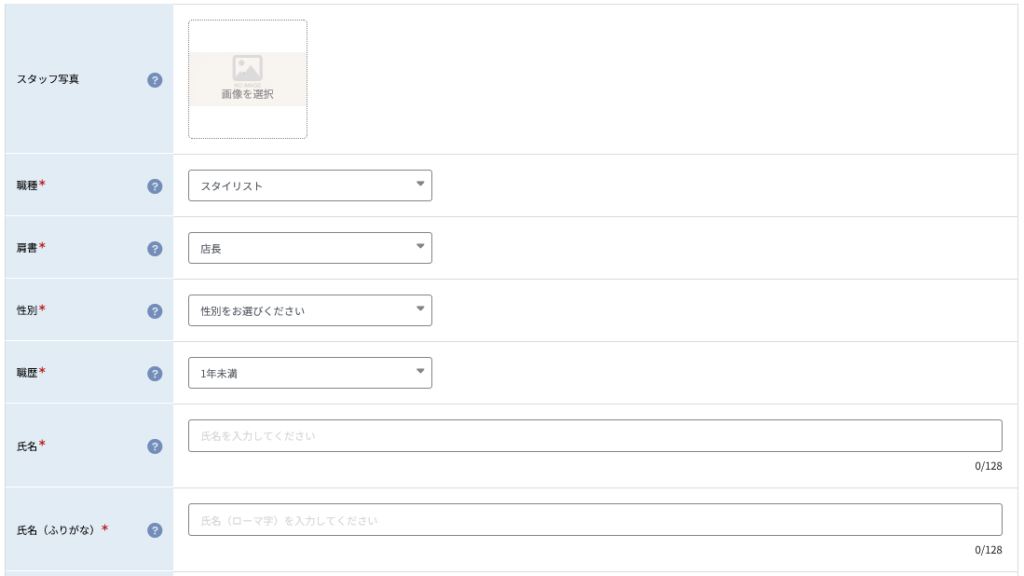Click the NO IMAGE placeholder picture icon
This screenshot has height=576, width=1024.
248,69
